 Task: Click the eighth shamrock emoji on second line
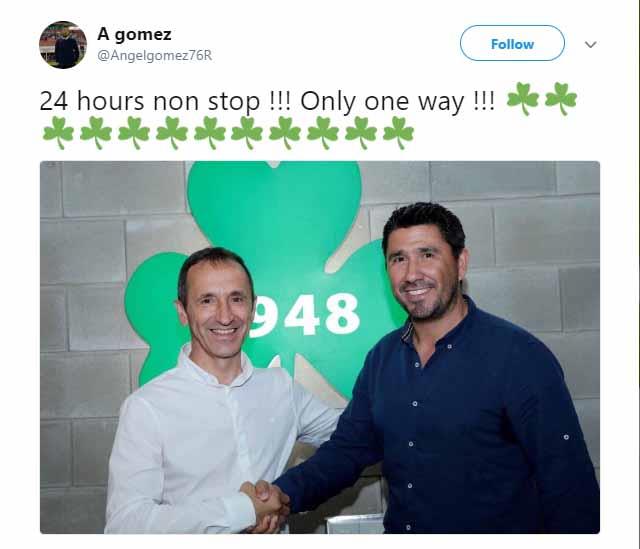[x=323, y=133]
